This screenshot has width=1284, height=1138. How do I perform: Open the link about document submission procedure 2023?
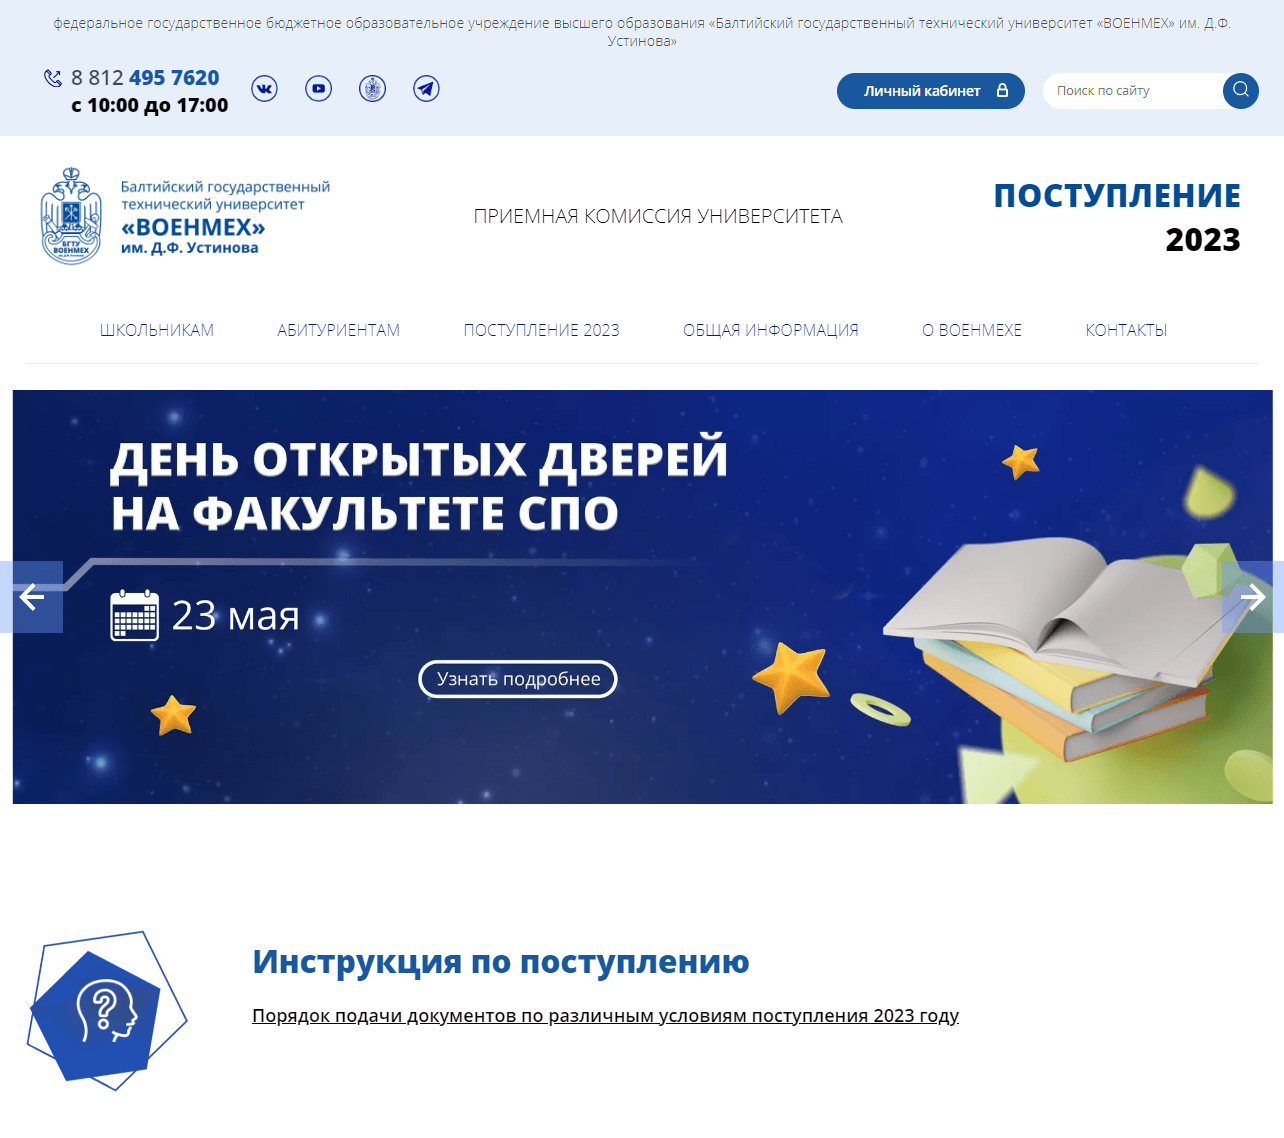tap(605, 1015)
